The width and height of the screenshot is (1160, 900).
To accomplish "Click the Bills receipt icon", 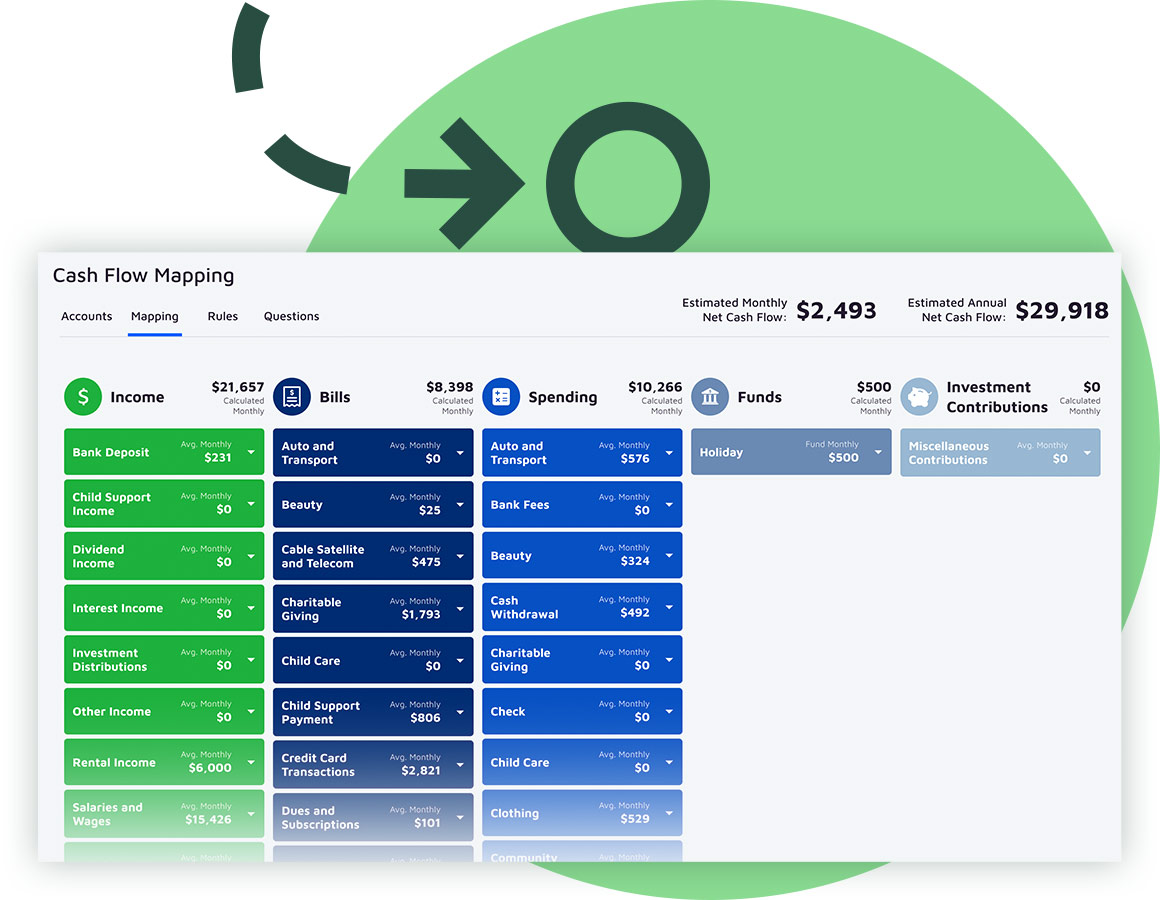I will click(292, 396).
